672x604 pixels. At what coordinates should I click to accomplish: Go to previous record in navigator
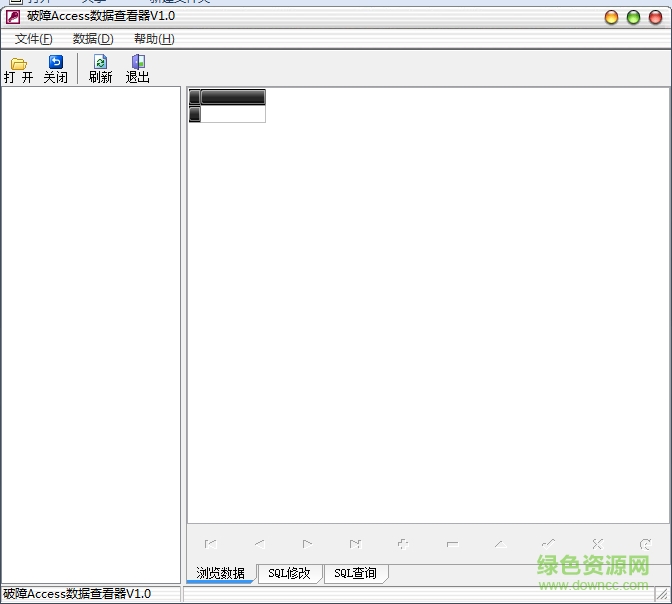coord(259,544)
